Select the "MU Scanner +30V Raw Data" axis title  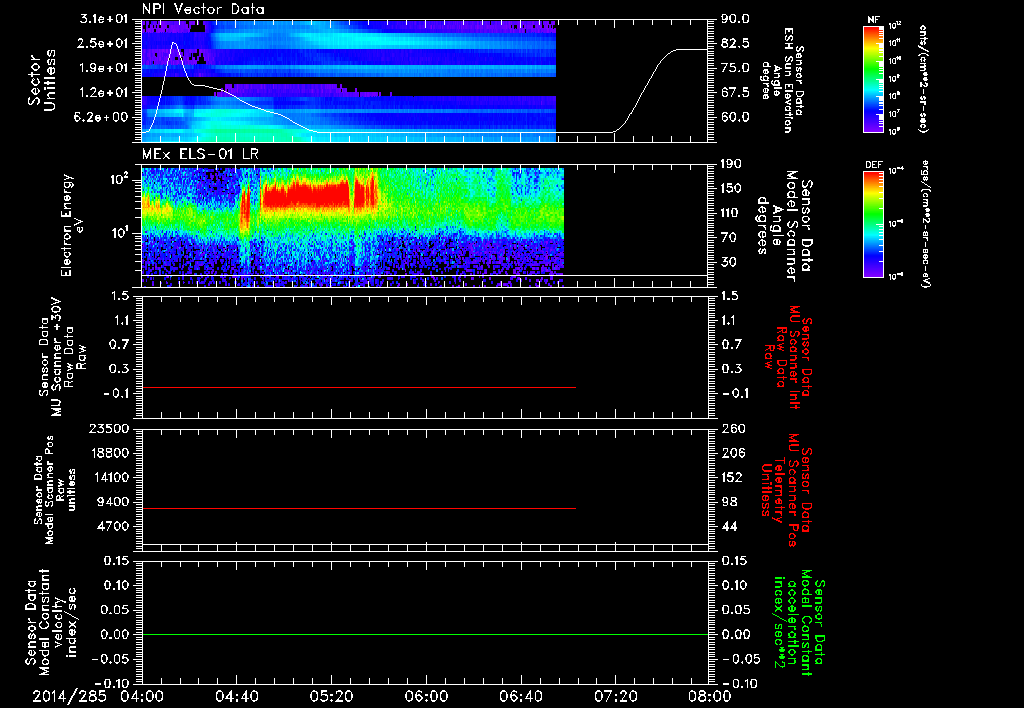pos(62,357)
